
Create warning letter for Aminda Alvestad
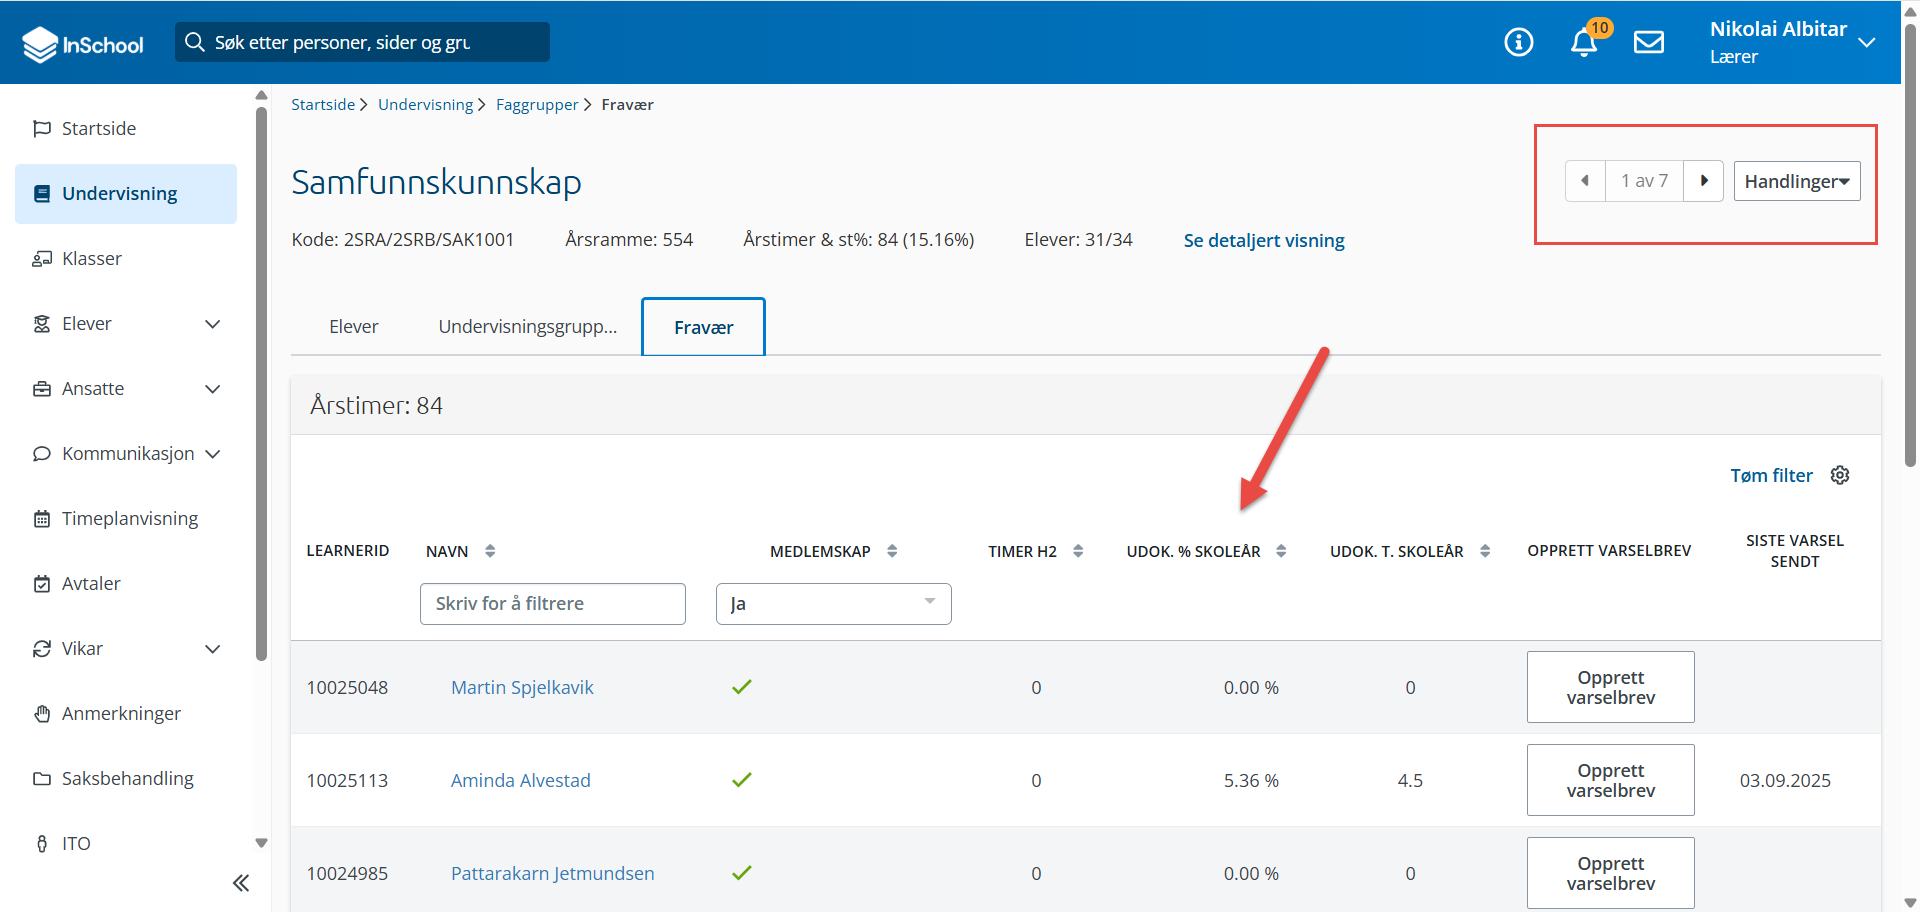tap(1610, 780)
